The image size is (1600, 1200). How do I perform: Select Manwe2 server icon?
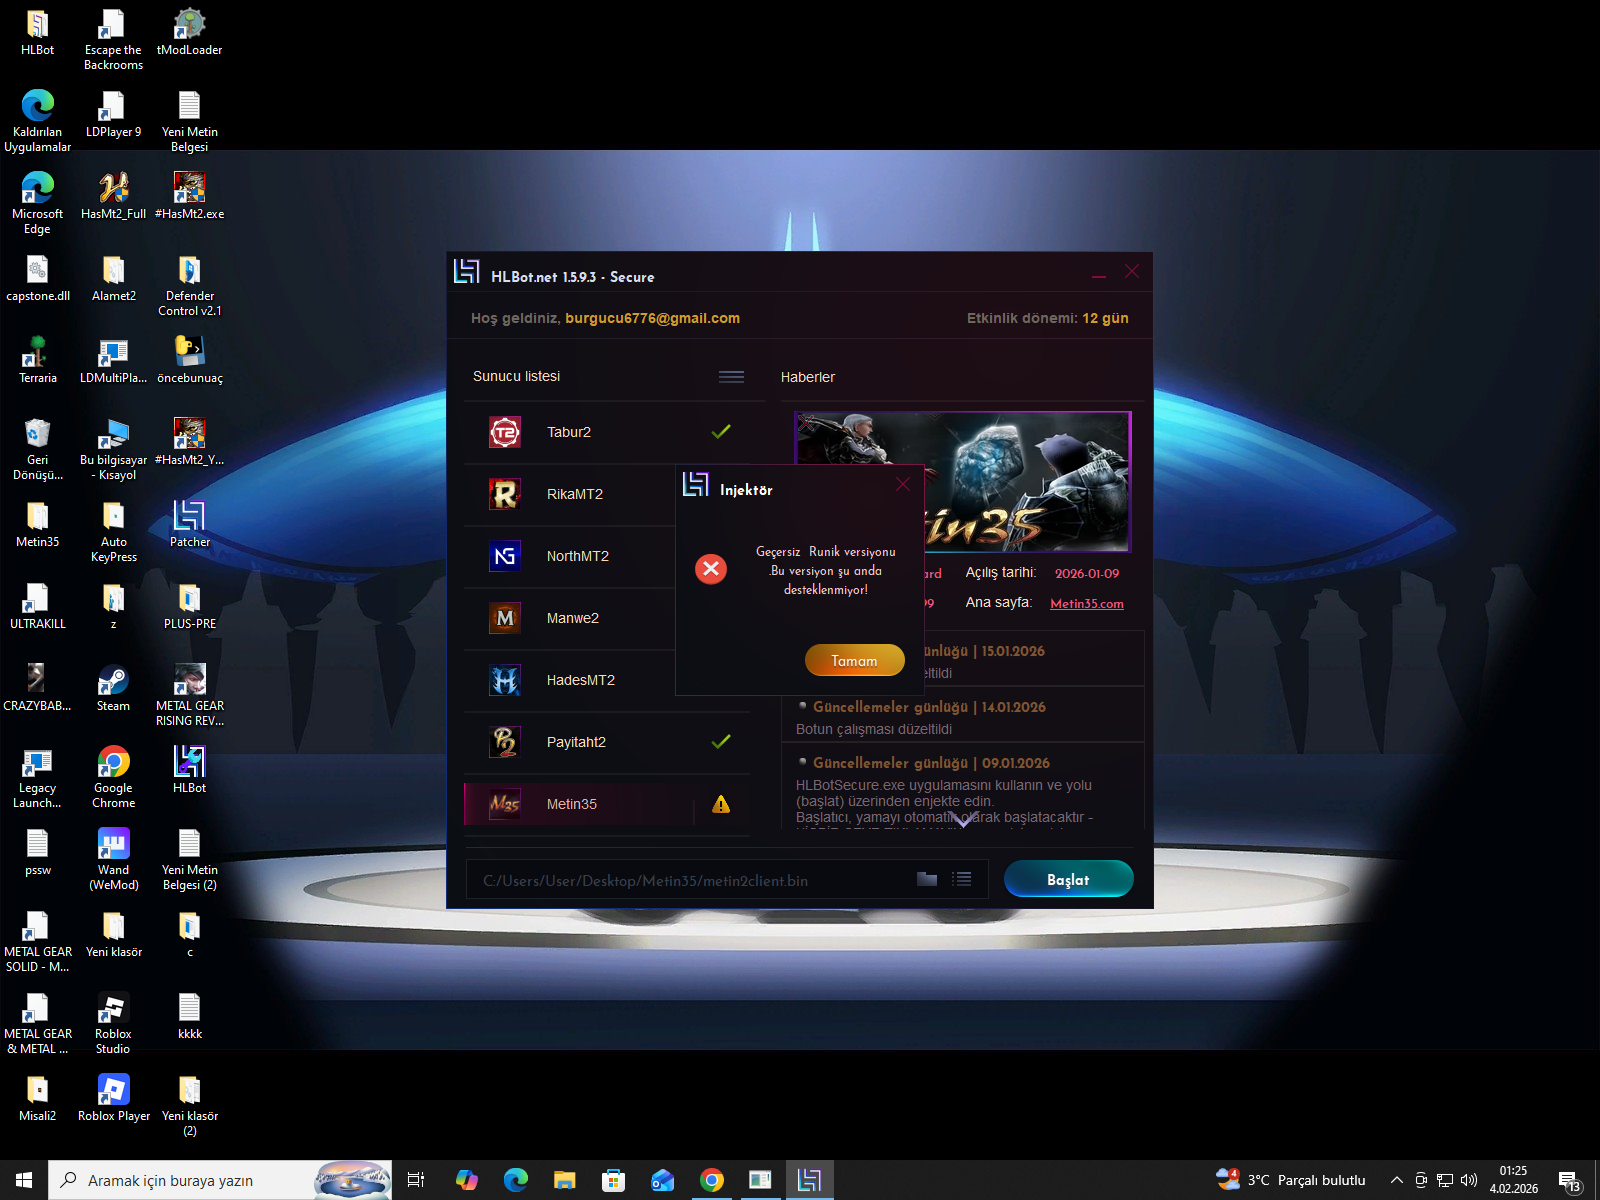coord(505,618)
